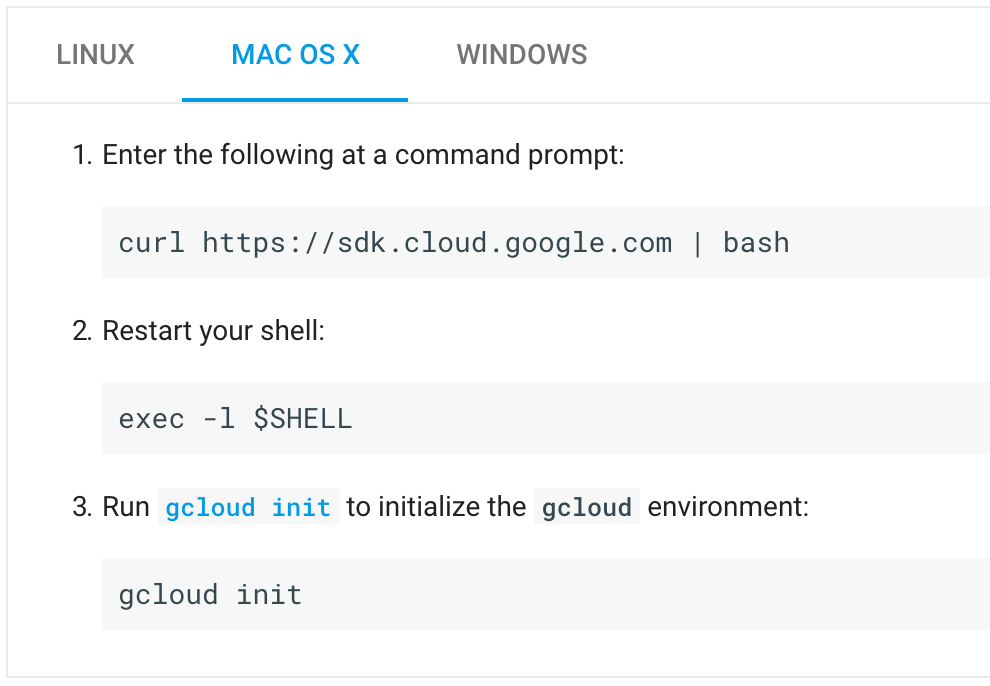This screenshot has width=990, height=686.
Task: Click $SHELL in the second command
Action: (x=303, y=419)
